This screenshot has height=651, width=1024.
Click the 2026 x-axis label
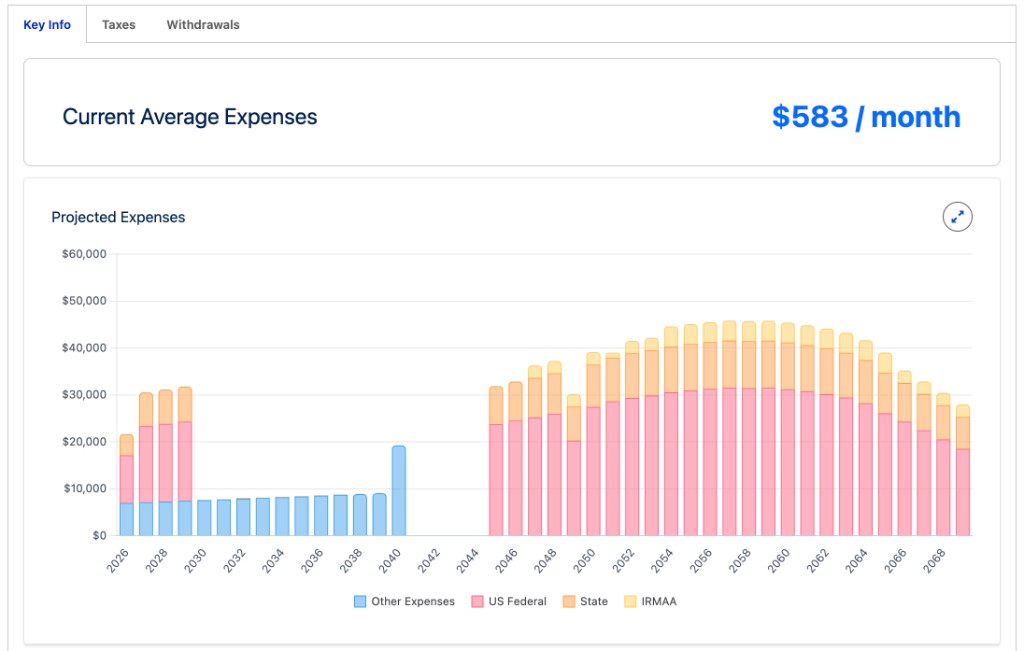click(x=118, y=561)
